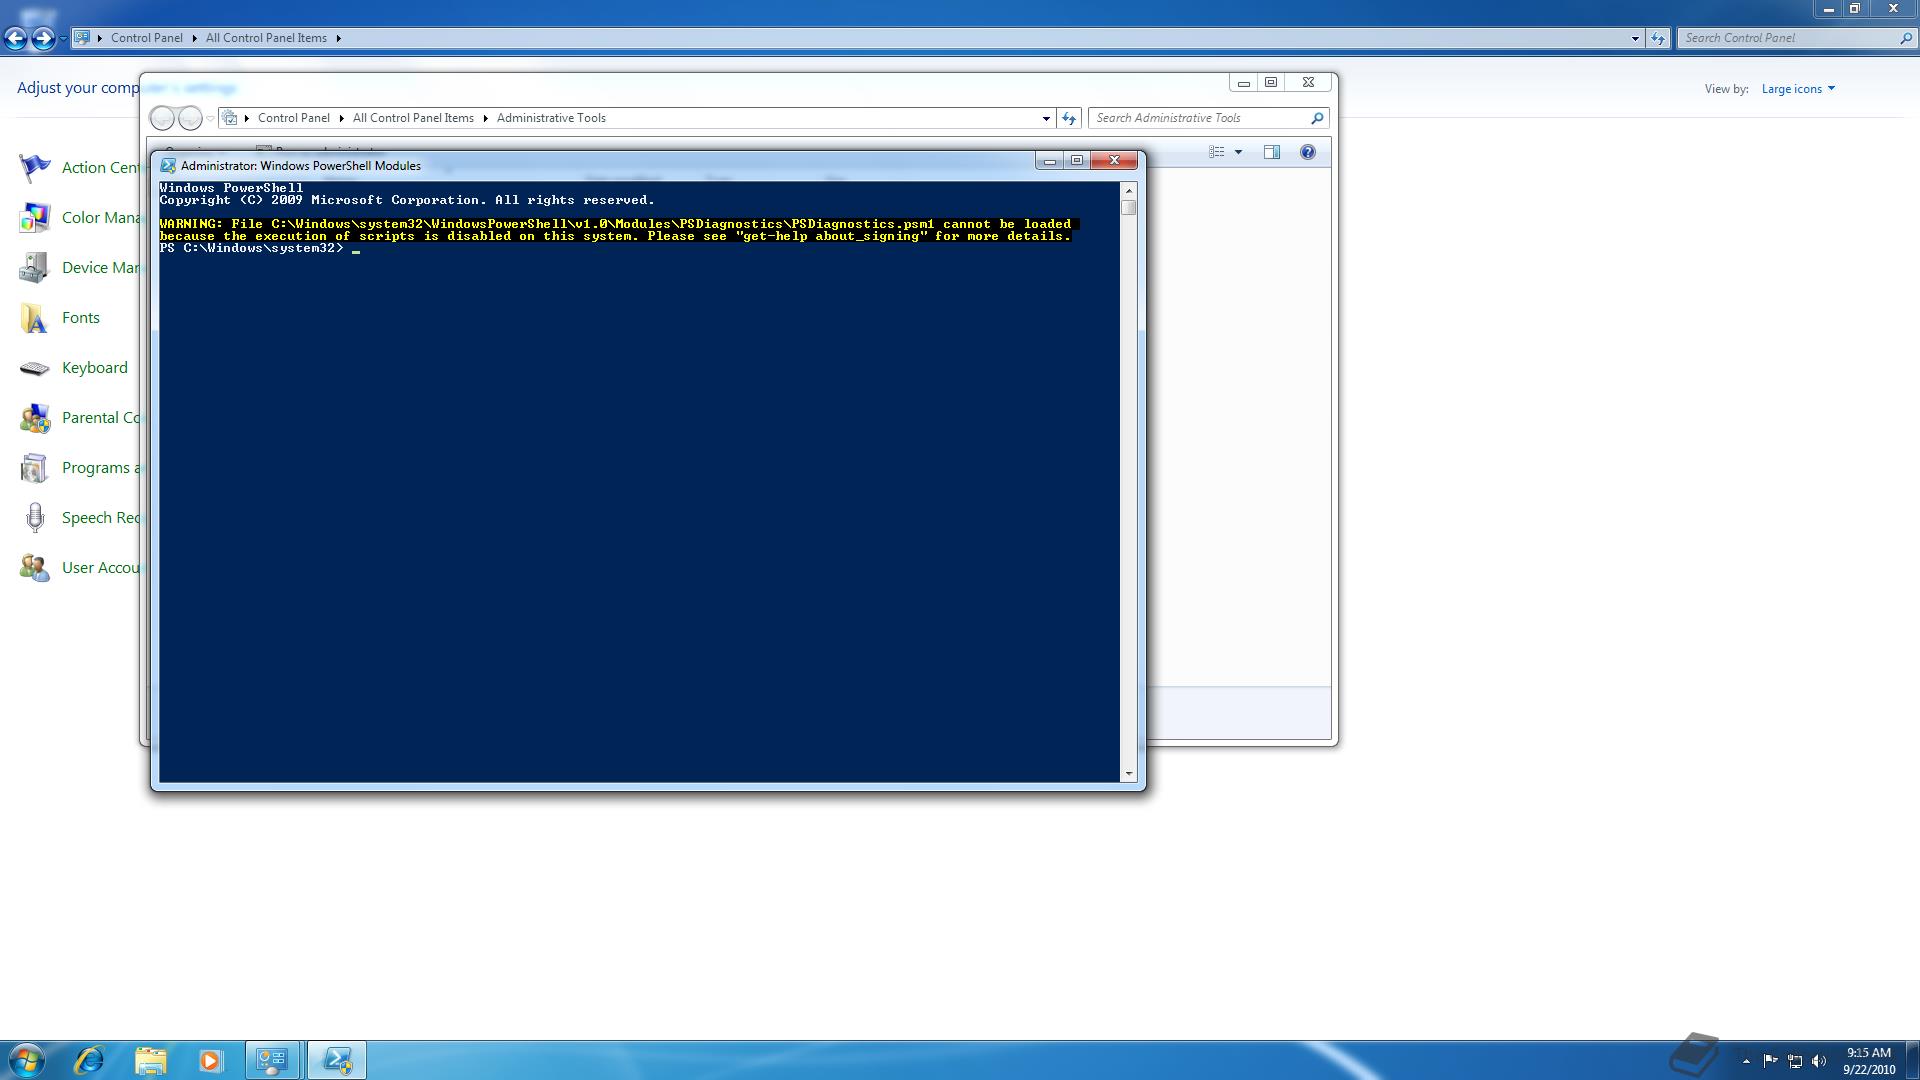Viewport: 1920px width, 1080px height.
Task: Open the Fonts folder icon
Action: 35,318
